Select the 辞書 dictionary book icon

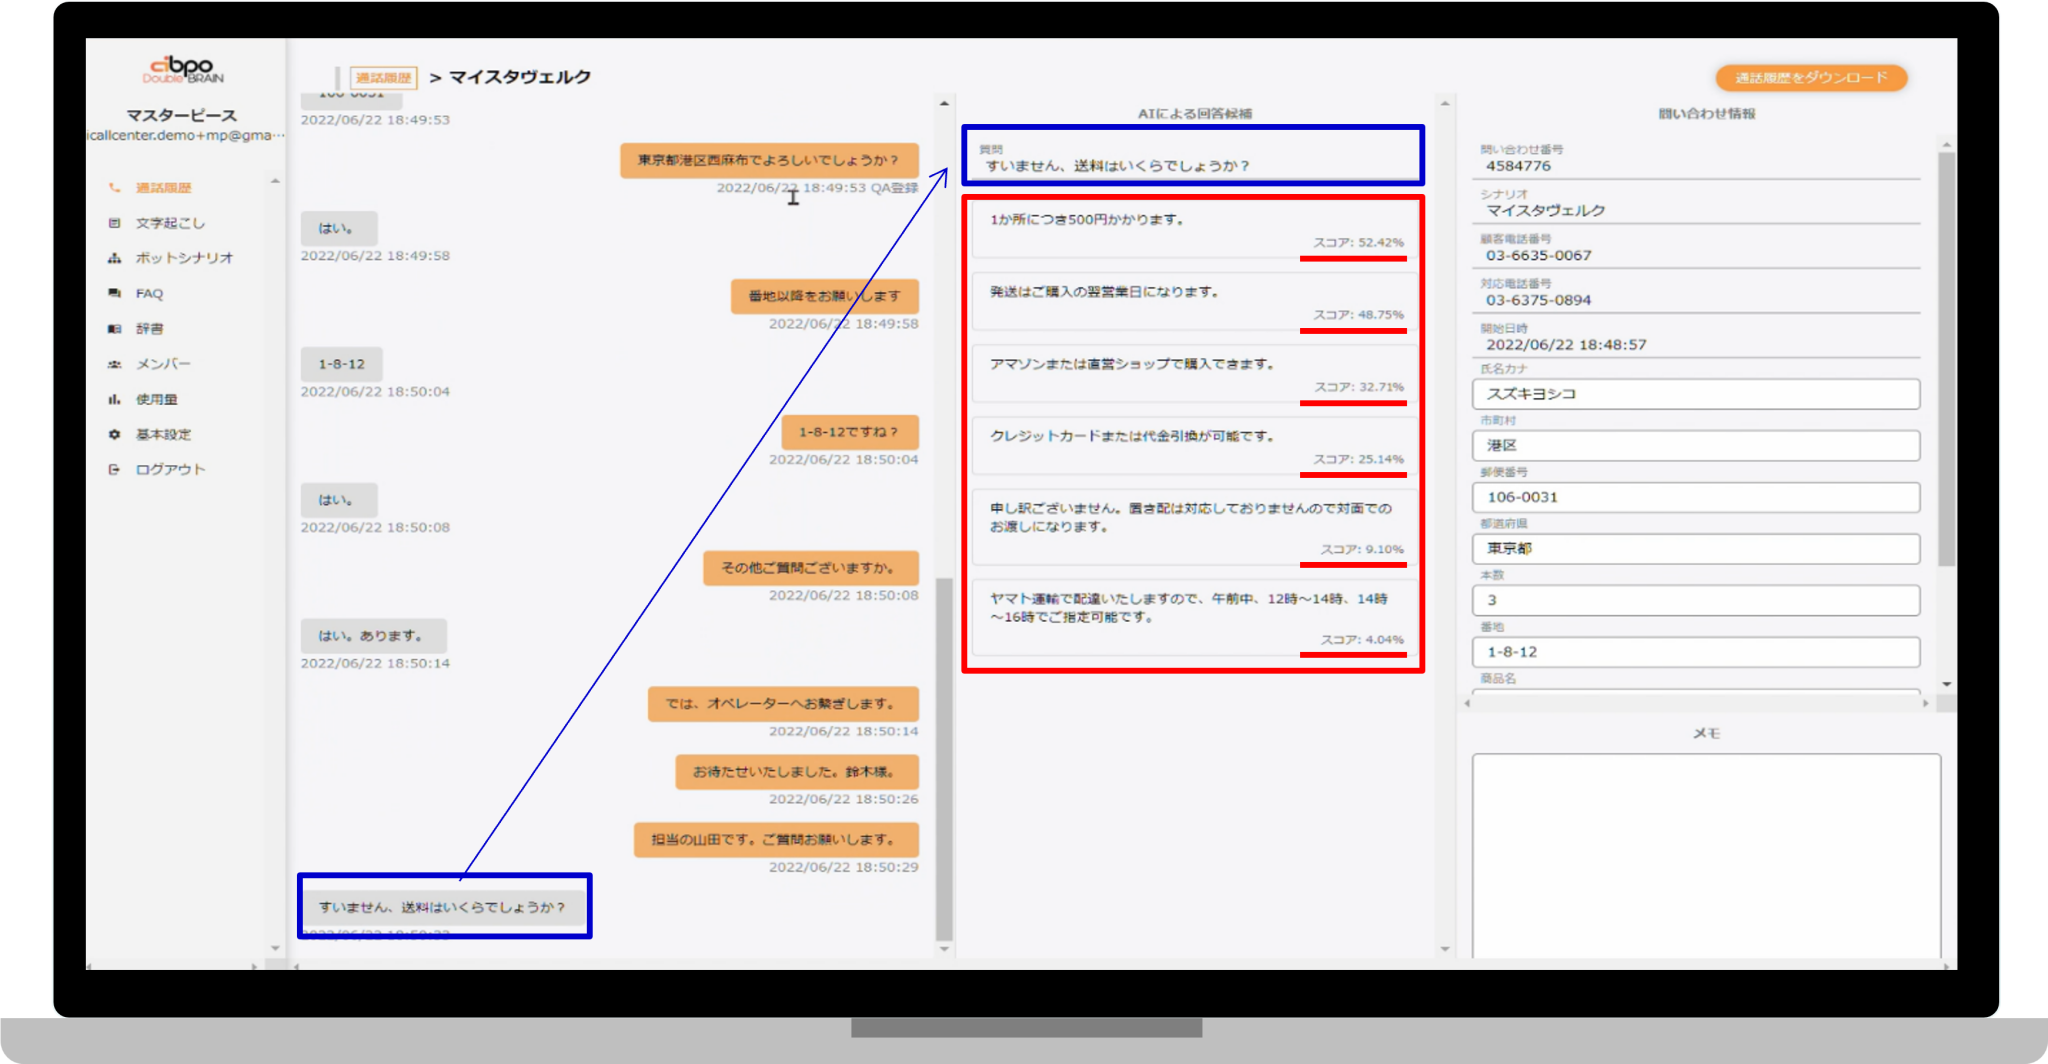[x=115, y=328]
